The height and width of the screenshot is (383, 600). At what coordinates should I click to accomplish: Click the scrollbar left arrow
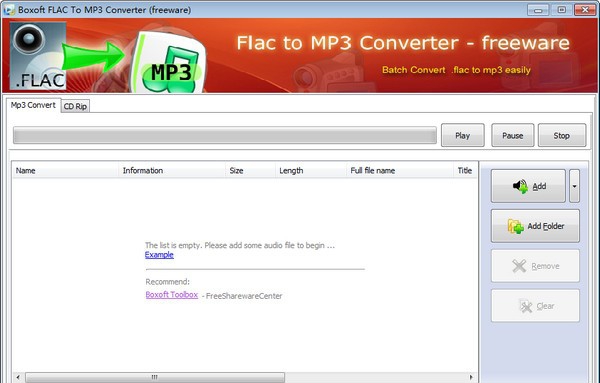click(18, 377)
